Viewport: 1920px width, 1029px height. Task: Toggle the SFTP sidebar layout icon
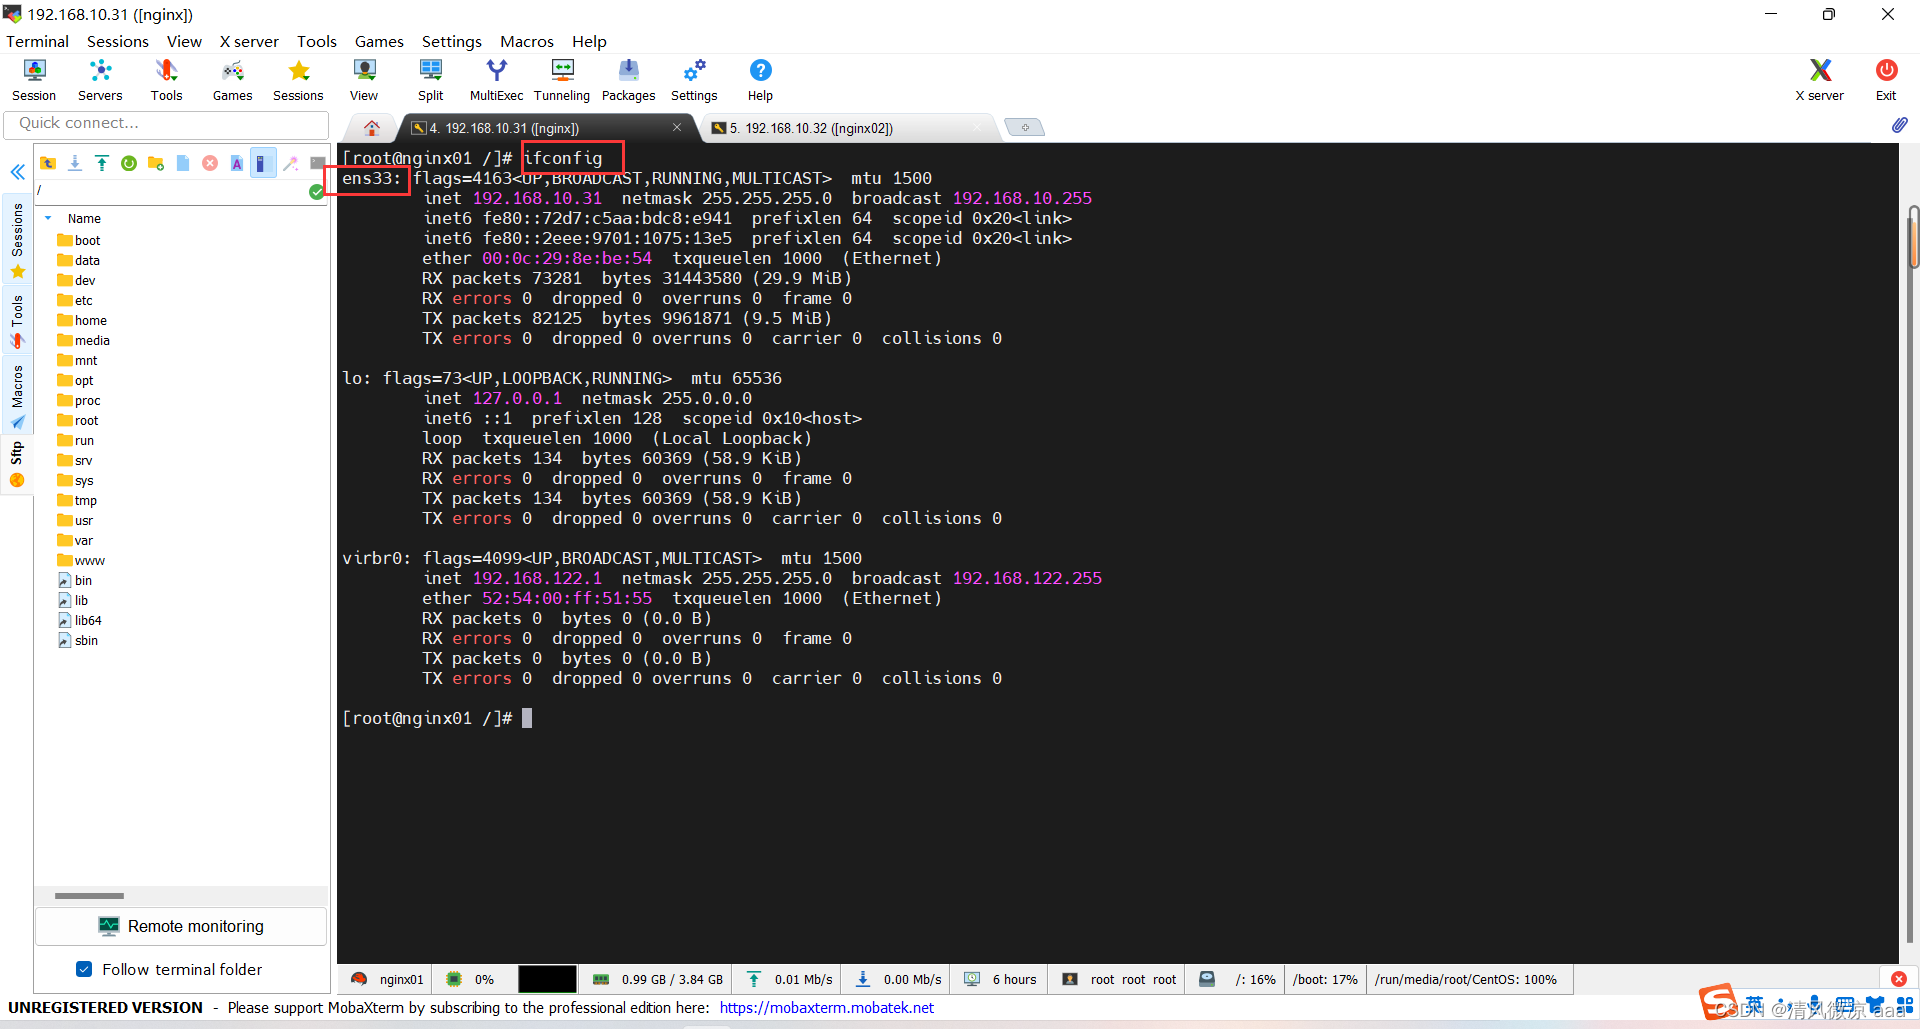click(263, 163)
